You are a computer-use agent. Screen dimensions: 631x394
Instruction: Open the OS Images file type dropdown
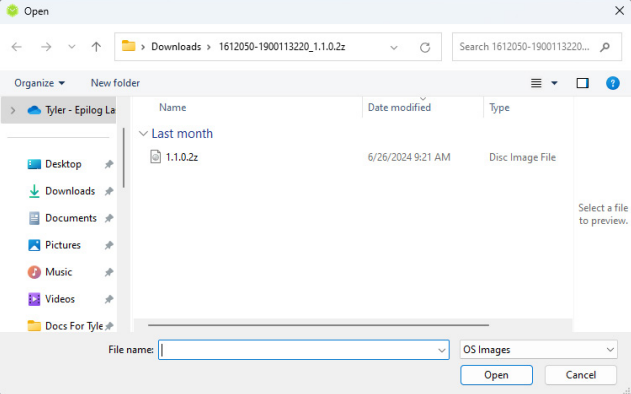point(538,350)
